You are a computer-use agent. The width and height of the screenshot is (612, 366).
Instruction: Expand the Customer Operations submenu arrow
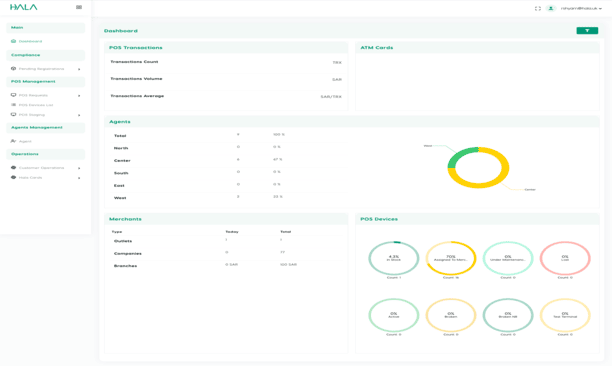[79, 168]
